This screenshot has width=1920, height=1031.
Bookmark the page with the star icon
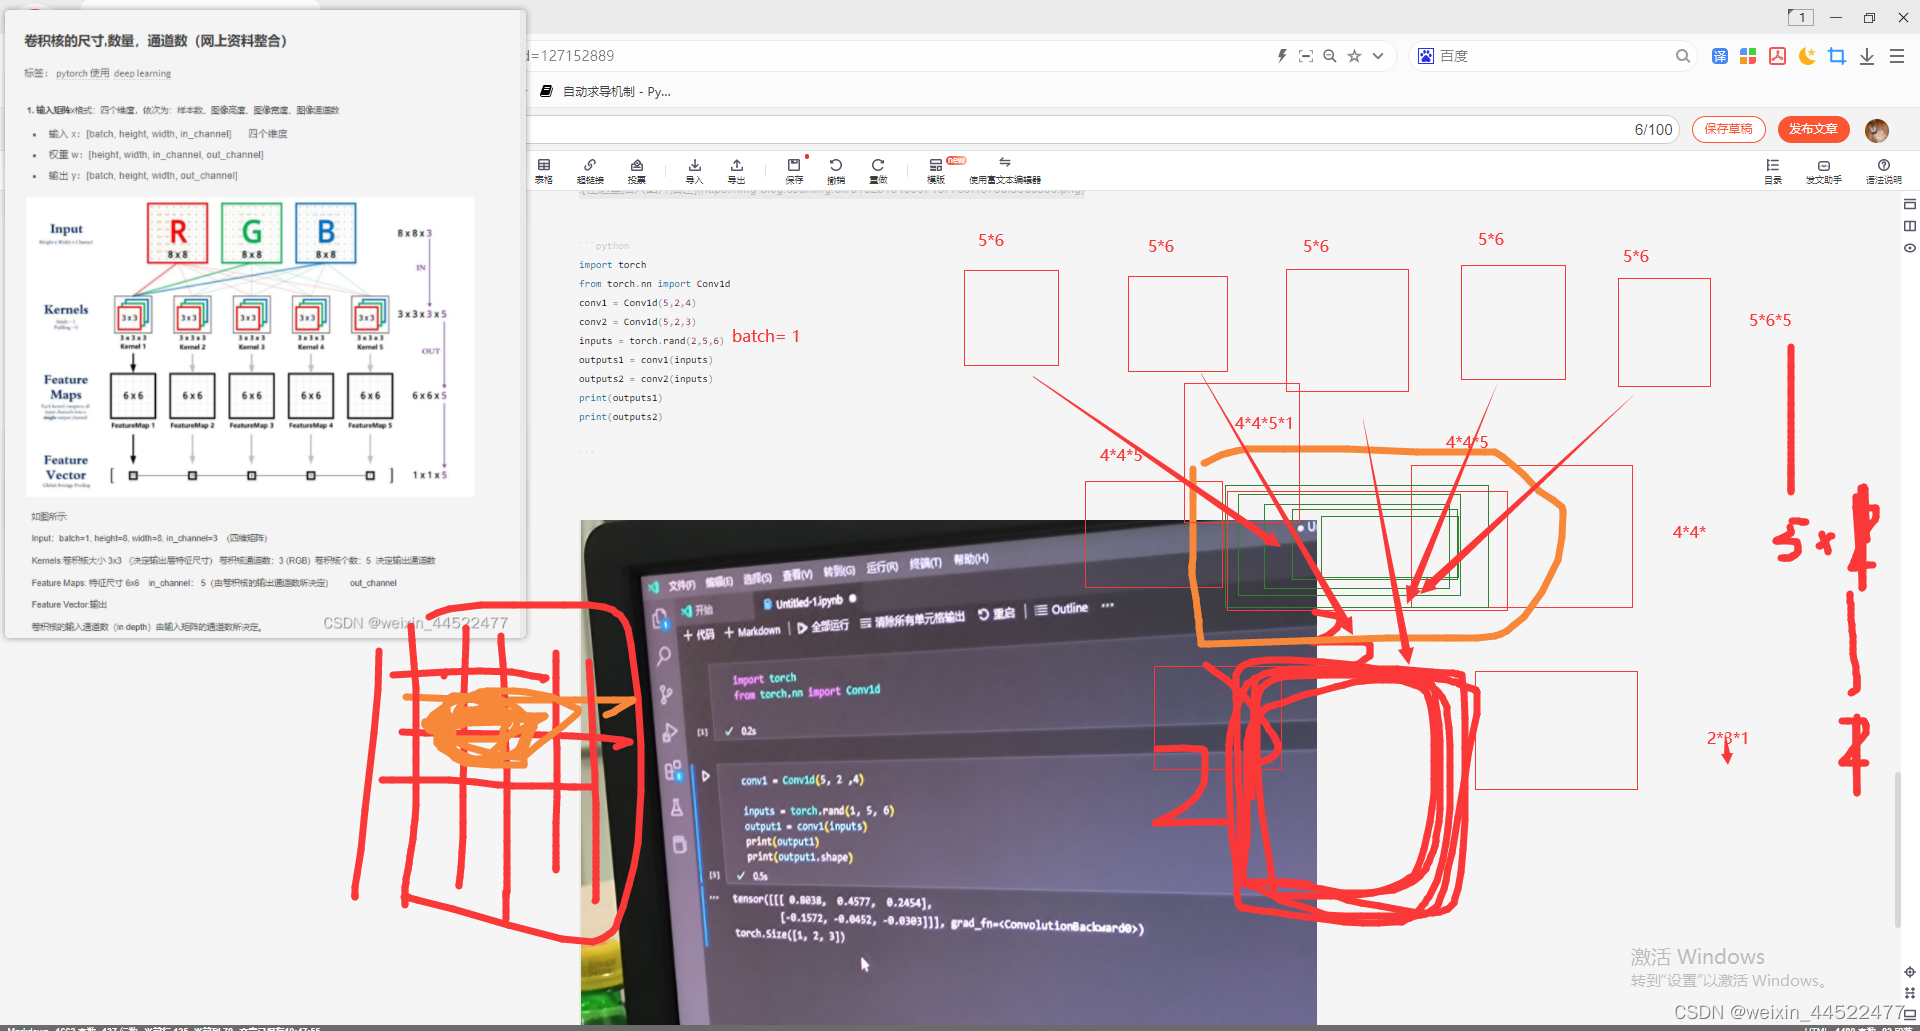[1354, 56]
